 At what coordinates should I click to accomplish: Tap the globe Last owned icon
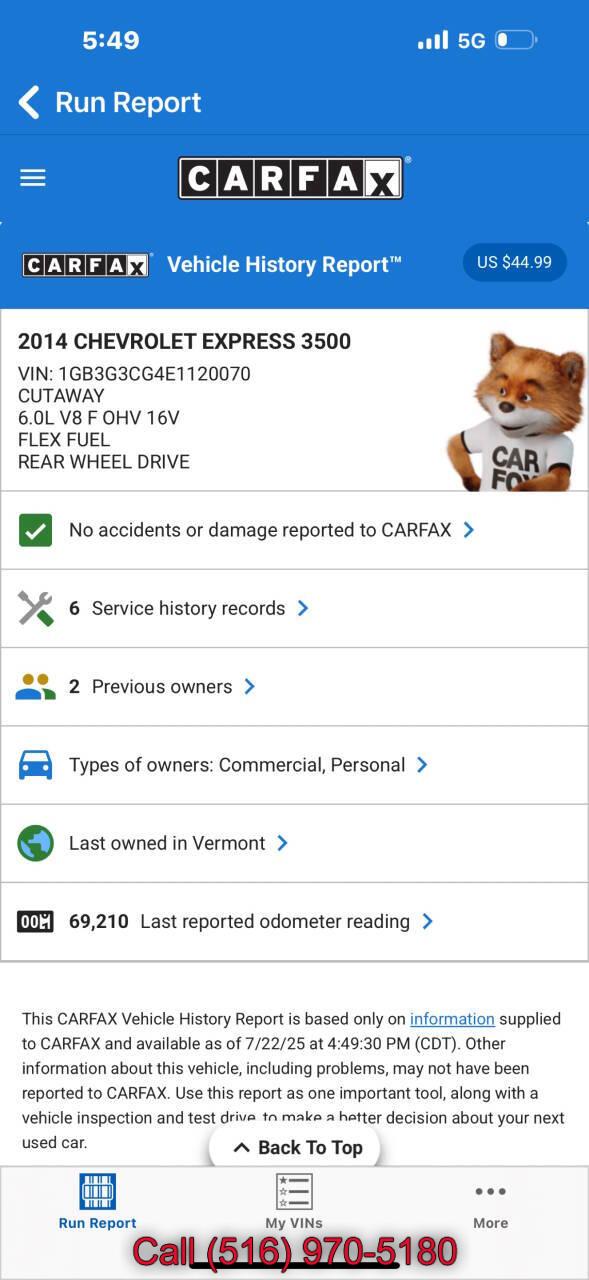tap(35, 843)
